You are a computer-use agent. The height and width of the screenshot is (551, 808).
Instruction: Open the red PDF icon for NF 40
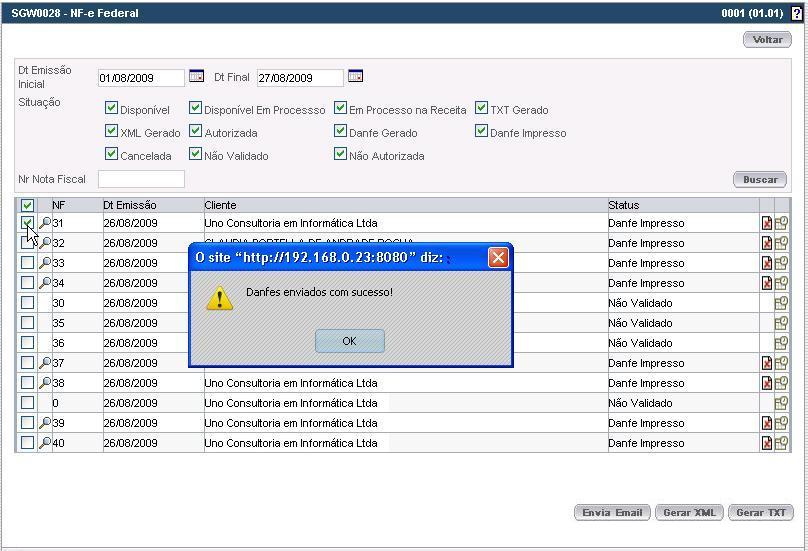pyautogui.click(x=767, y=443)
